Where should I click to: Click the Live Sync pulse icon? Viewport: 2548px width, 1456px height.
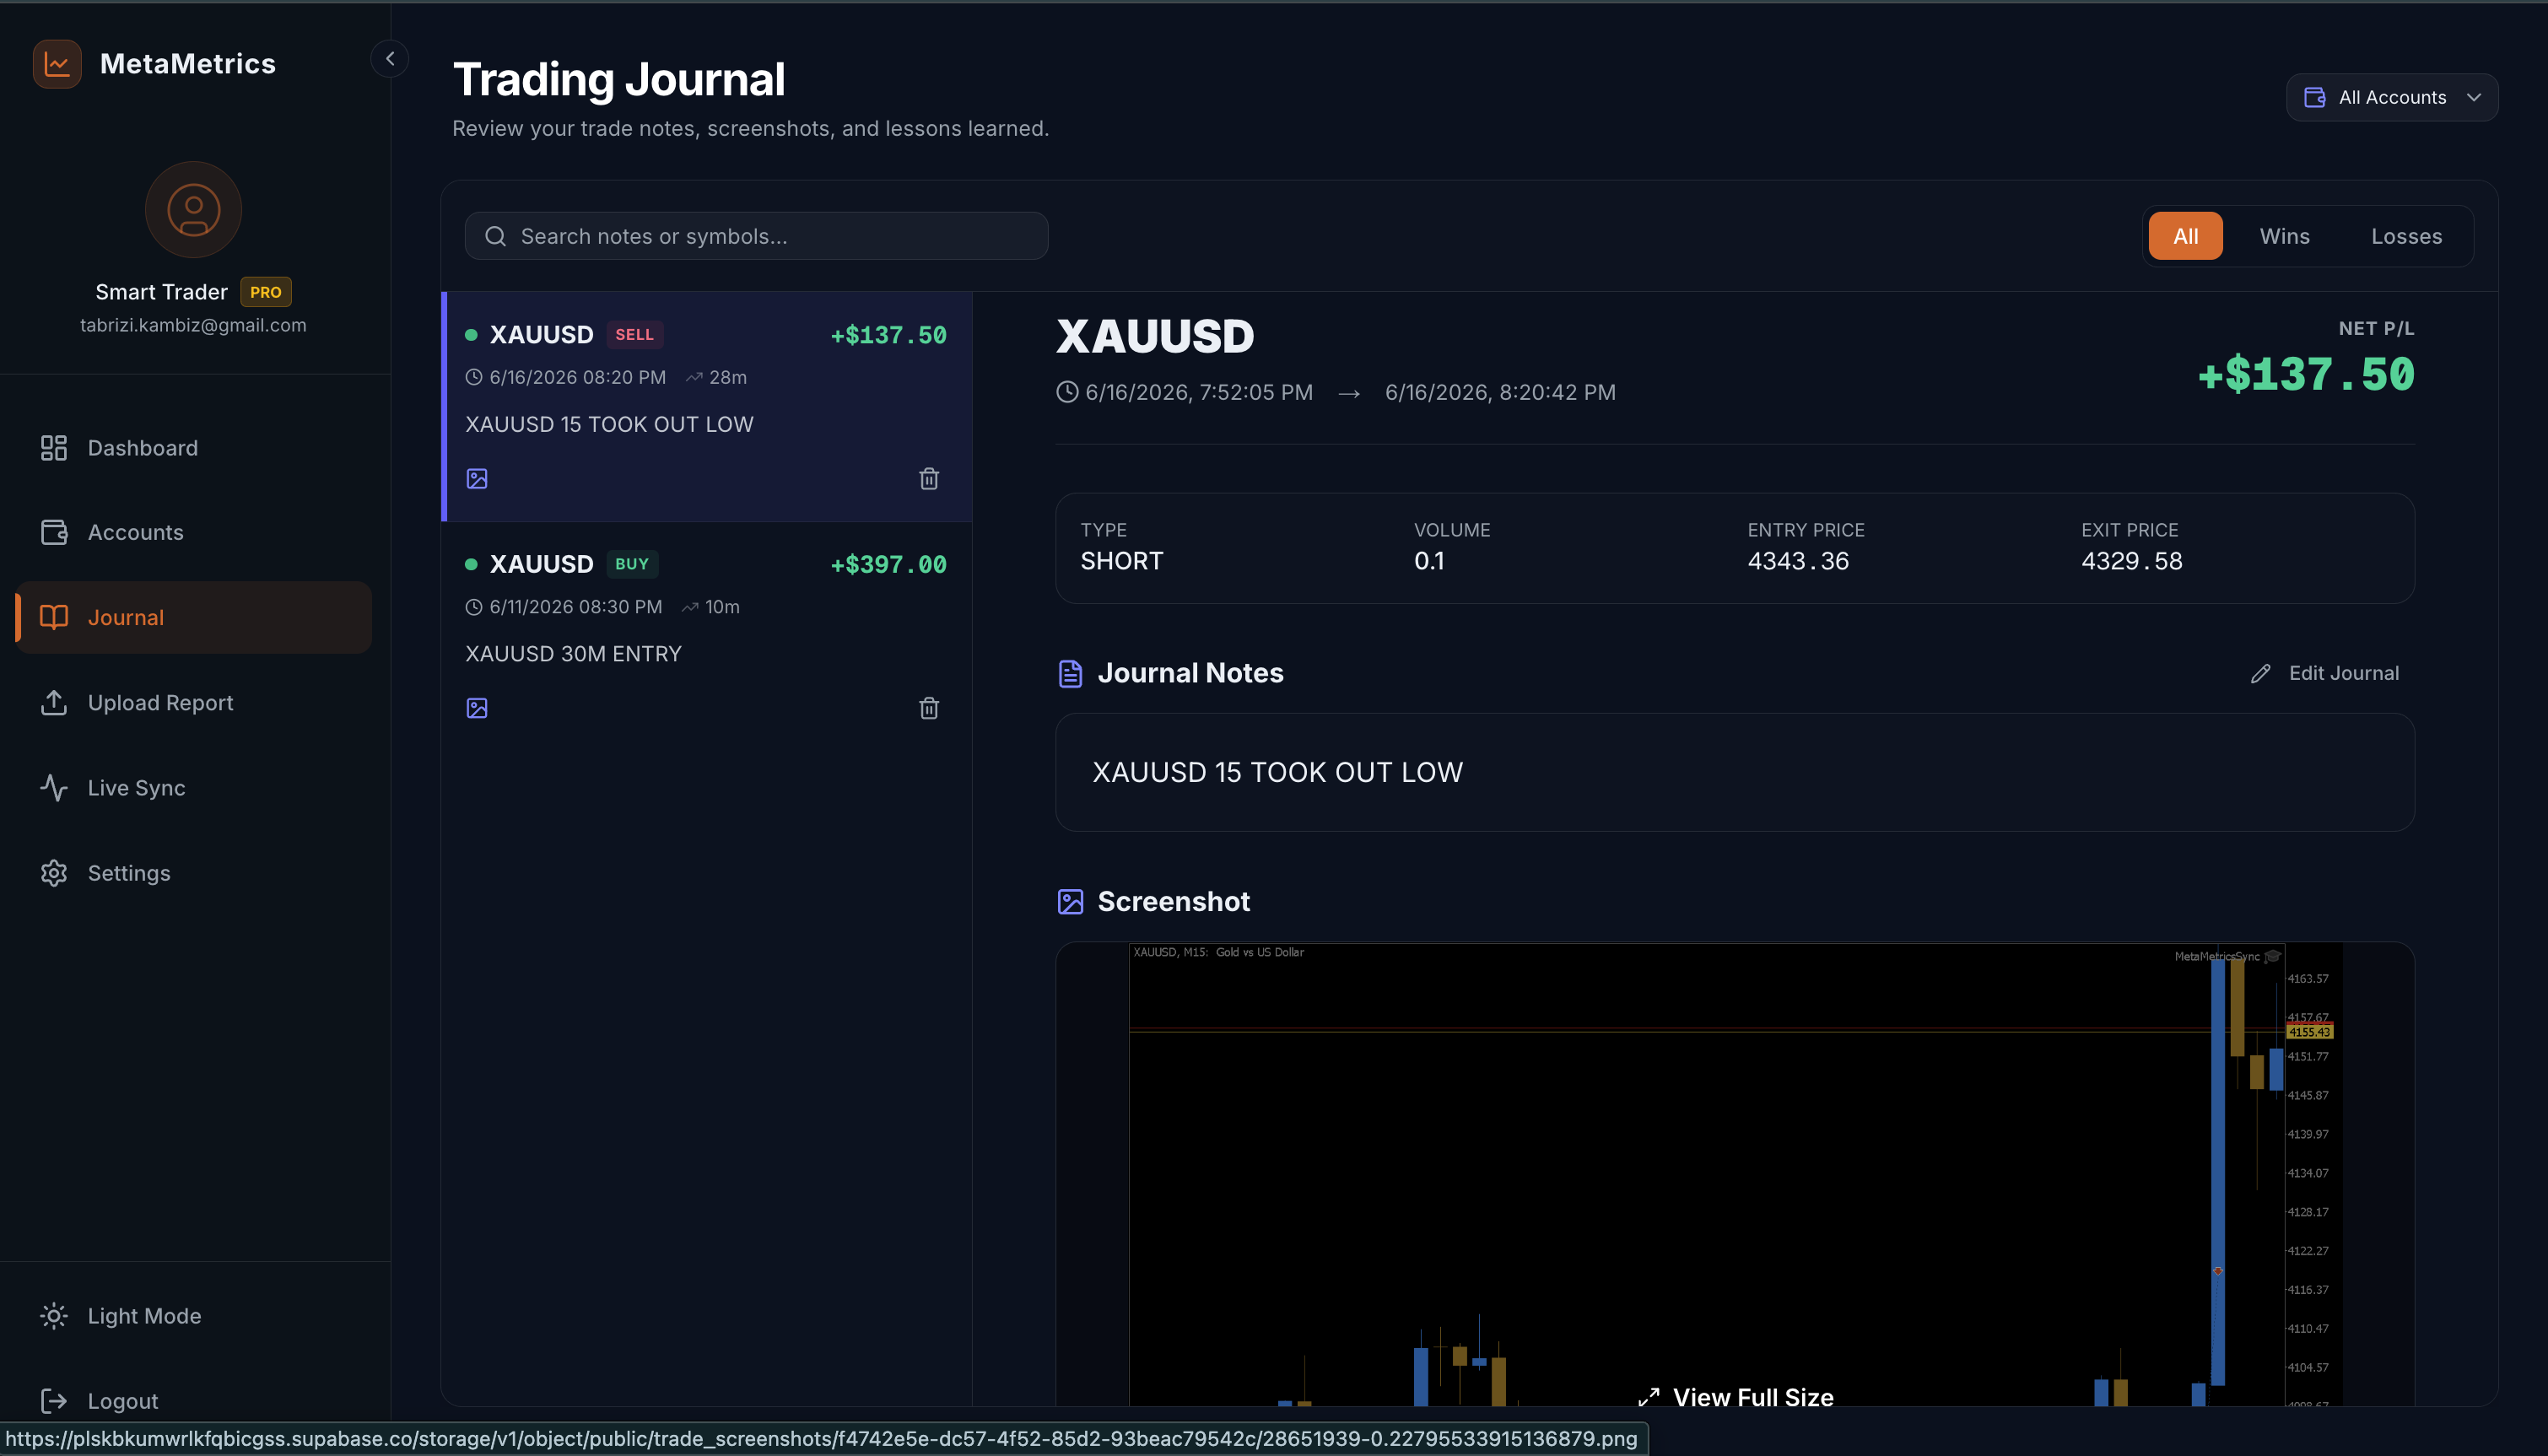(x=54, y=788)
